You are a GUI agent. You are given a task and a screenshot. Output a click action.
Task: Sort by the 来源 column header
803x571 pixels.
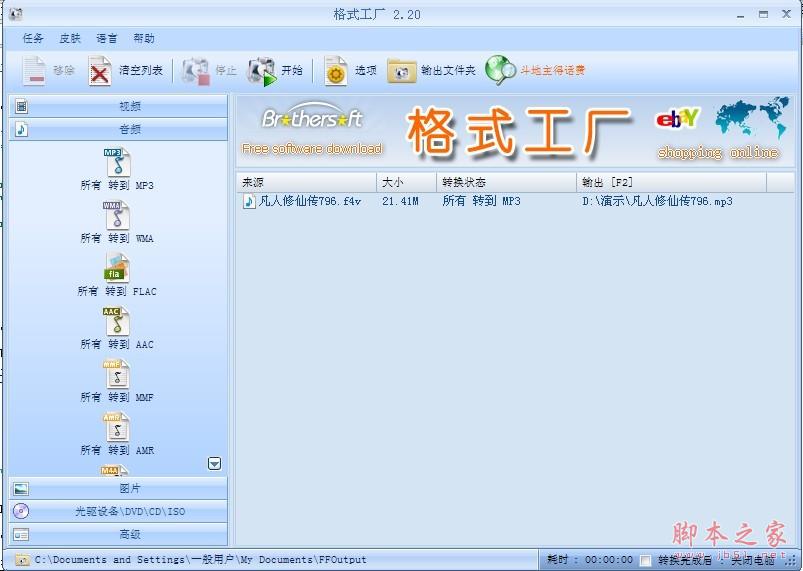point(306,182)
